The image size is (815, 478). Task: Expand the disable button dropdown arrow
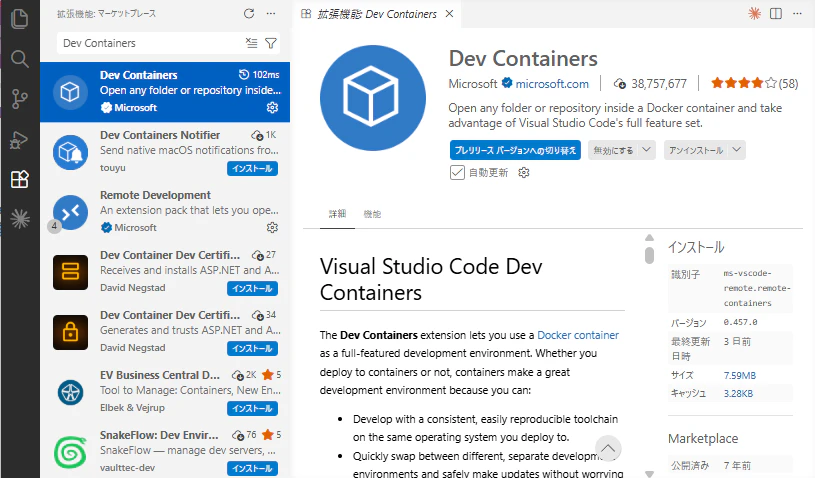pyautogui.click(x=646, y=150)
